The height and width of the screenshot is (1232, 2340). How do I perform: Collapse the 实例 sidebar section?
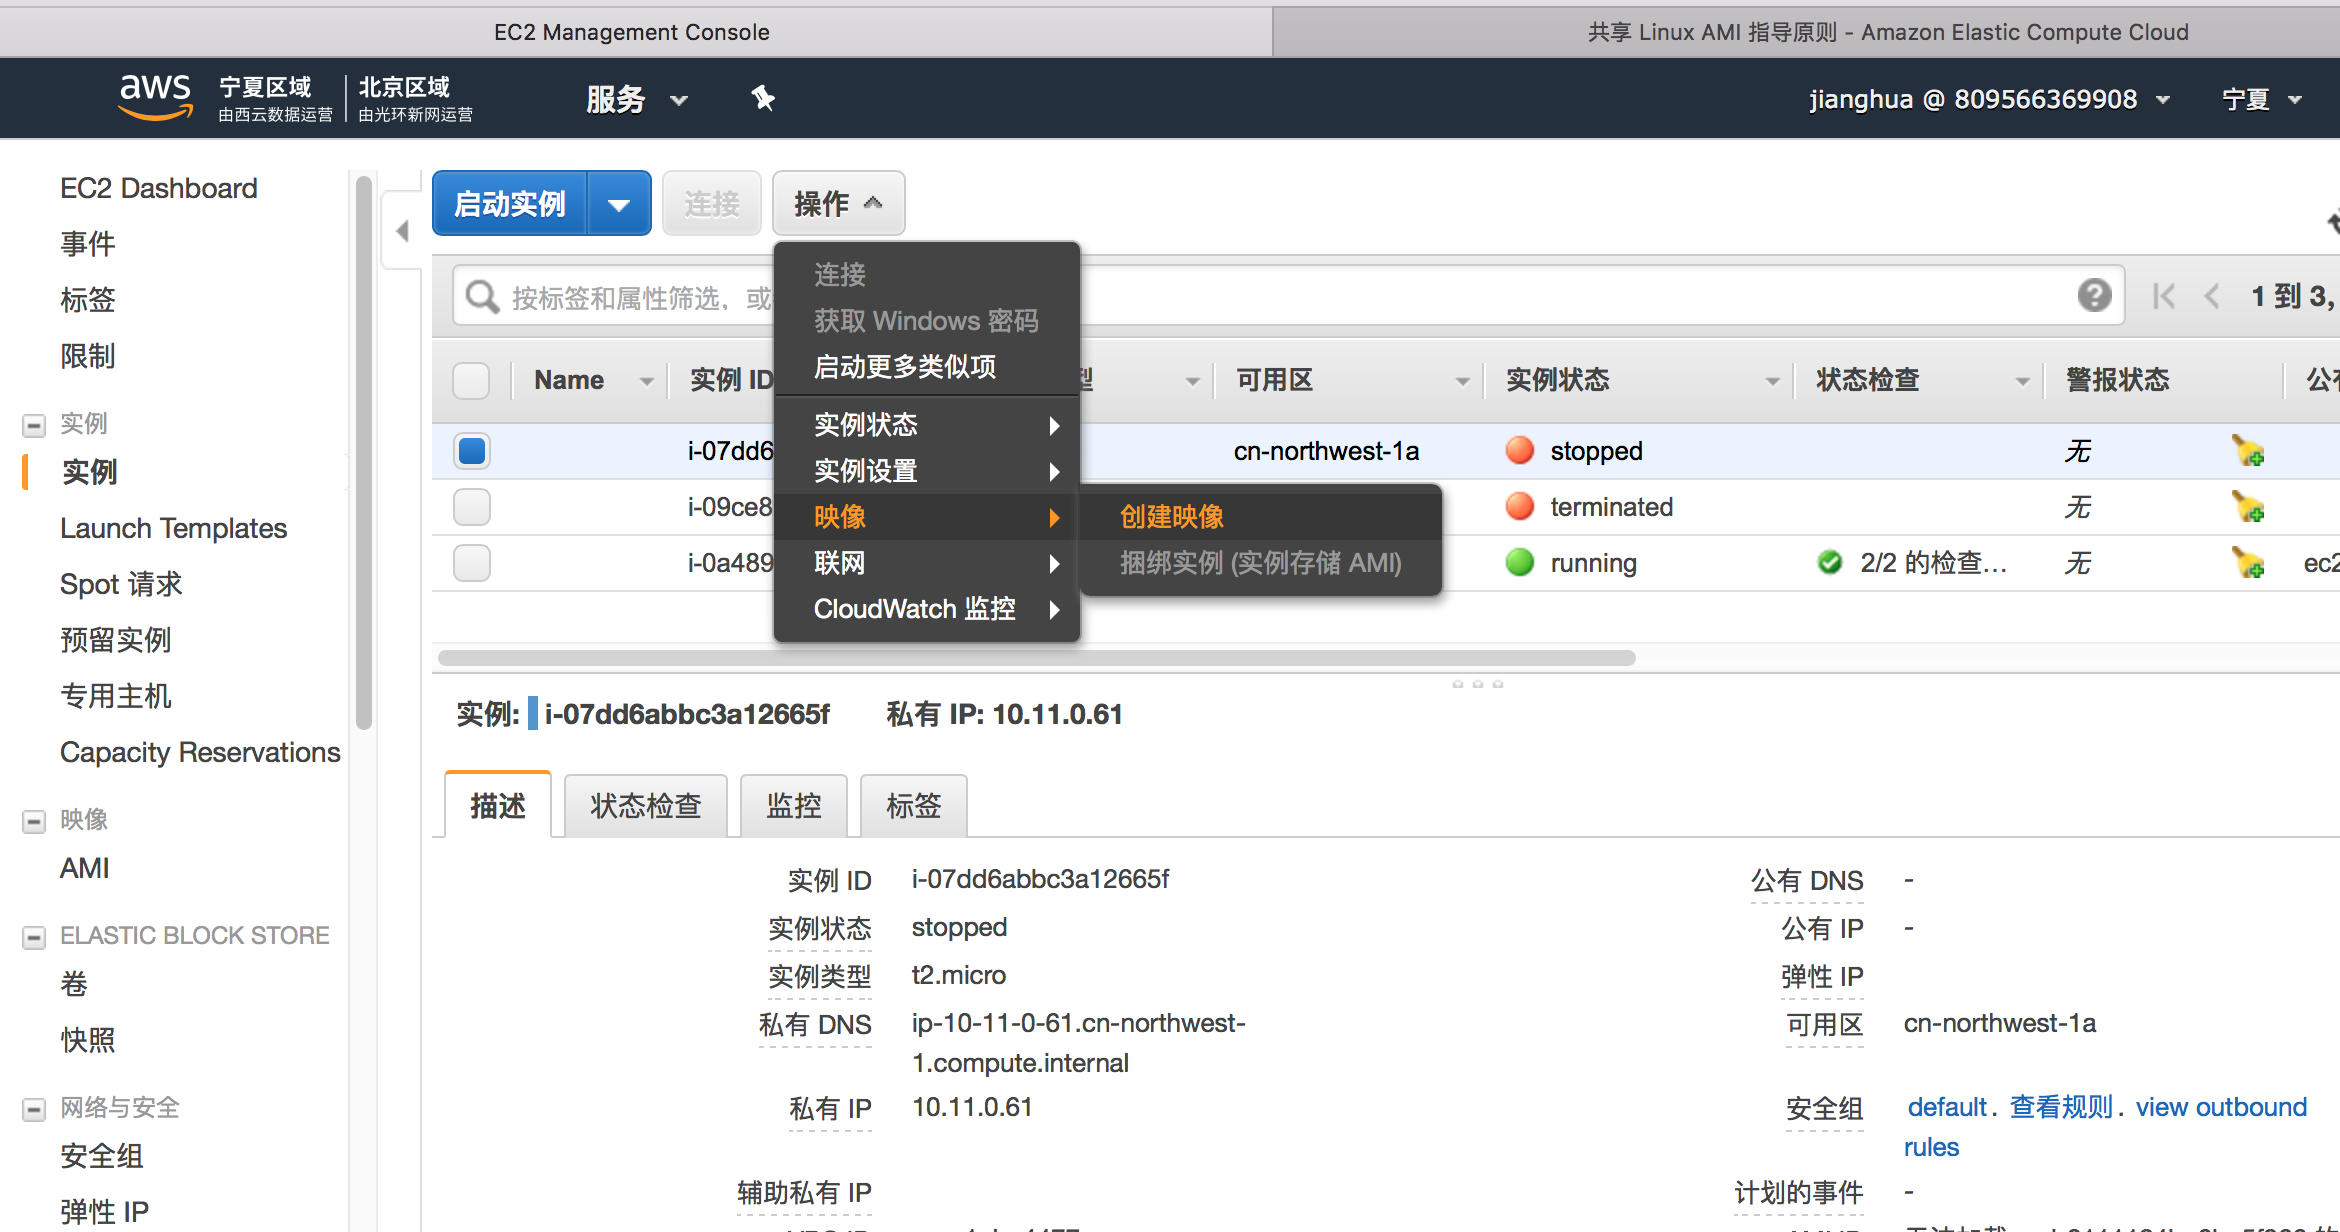pos(34,425)
